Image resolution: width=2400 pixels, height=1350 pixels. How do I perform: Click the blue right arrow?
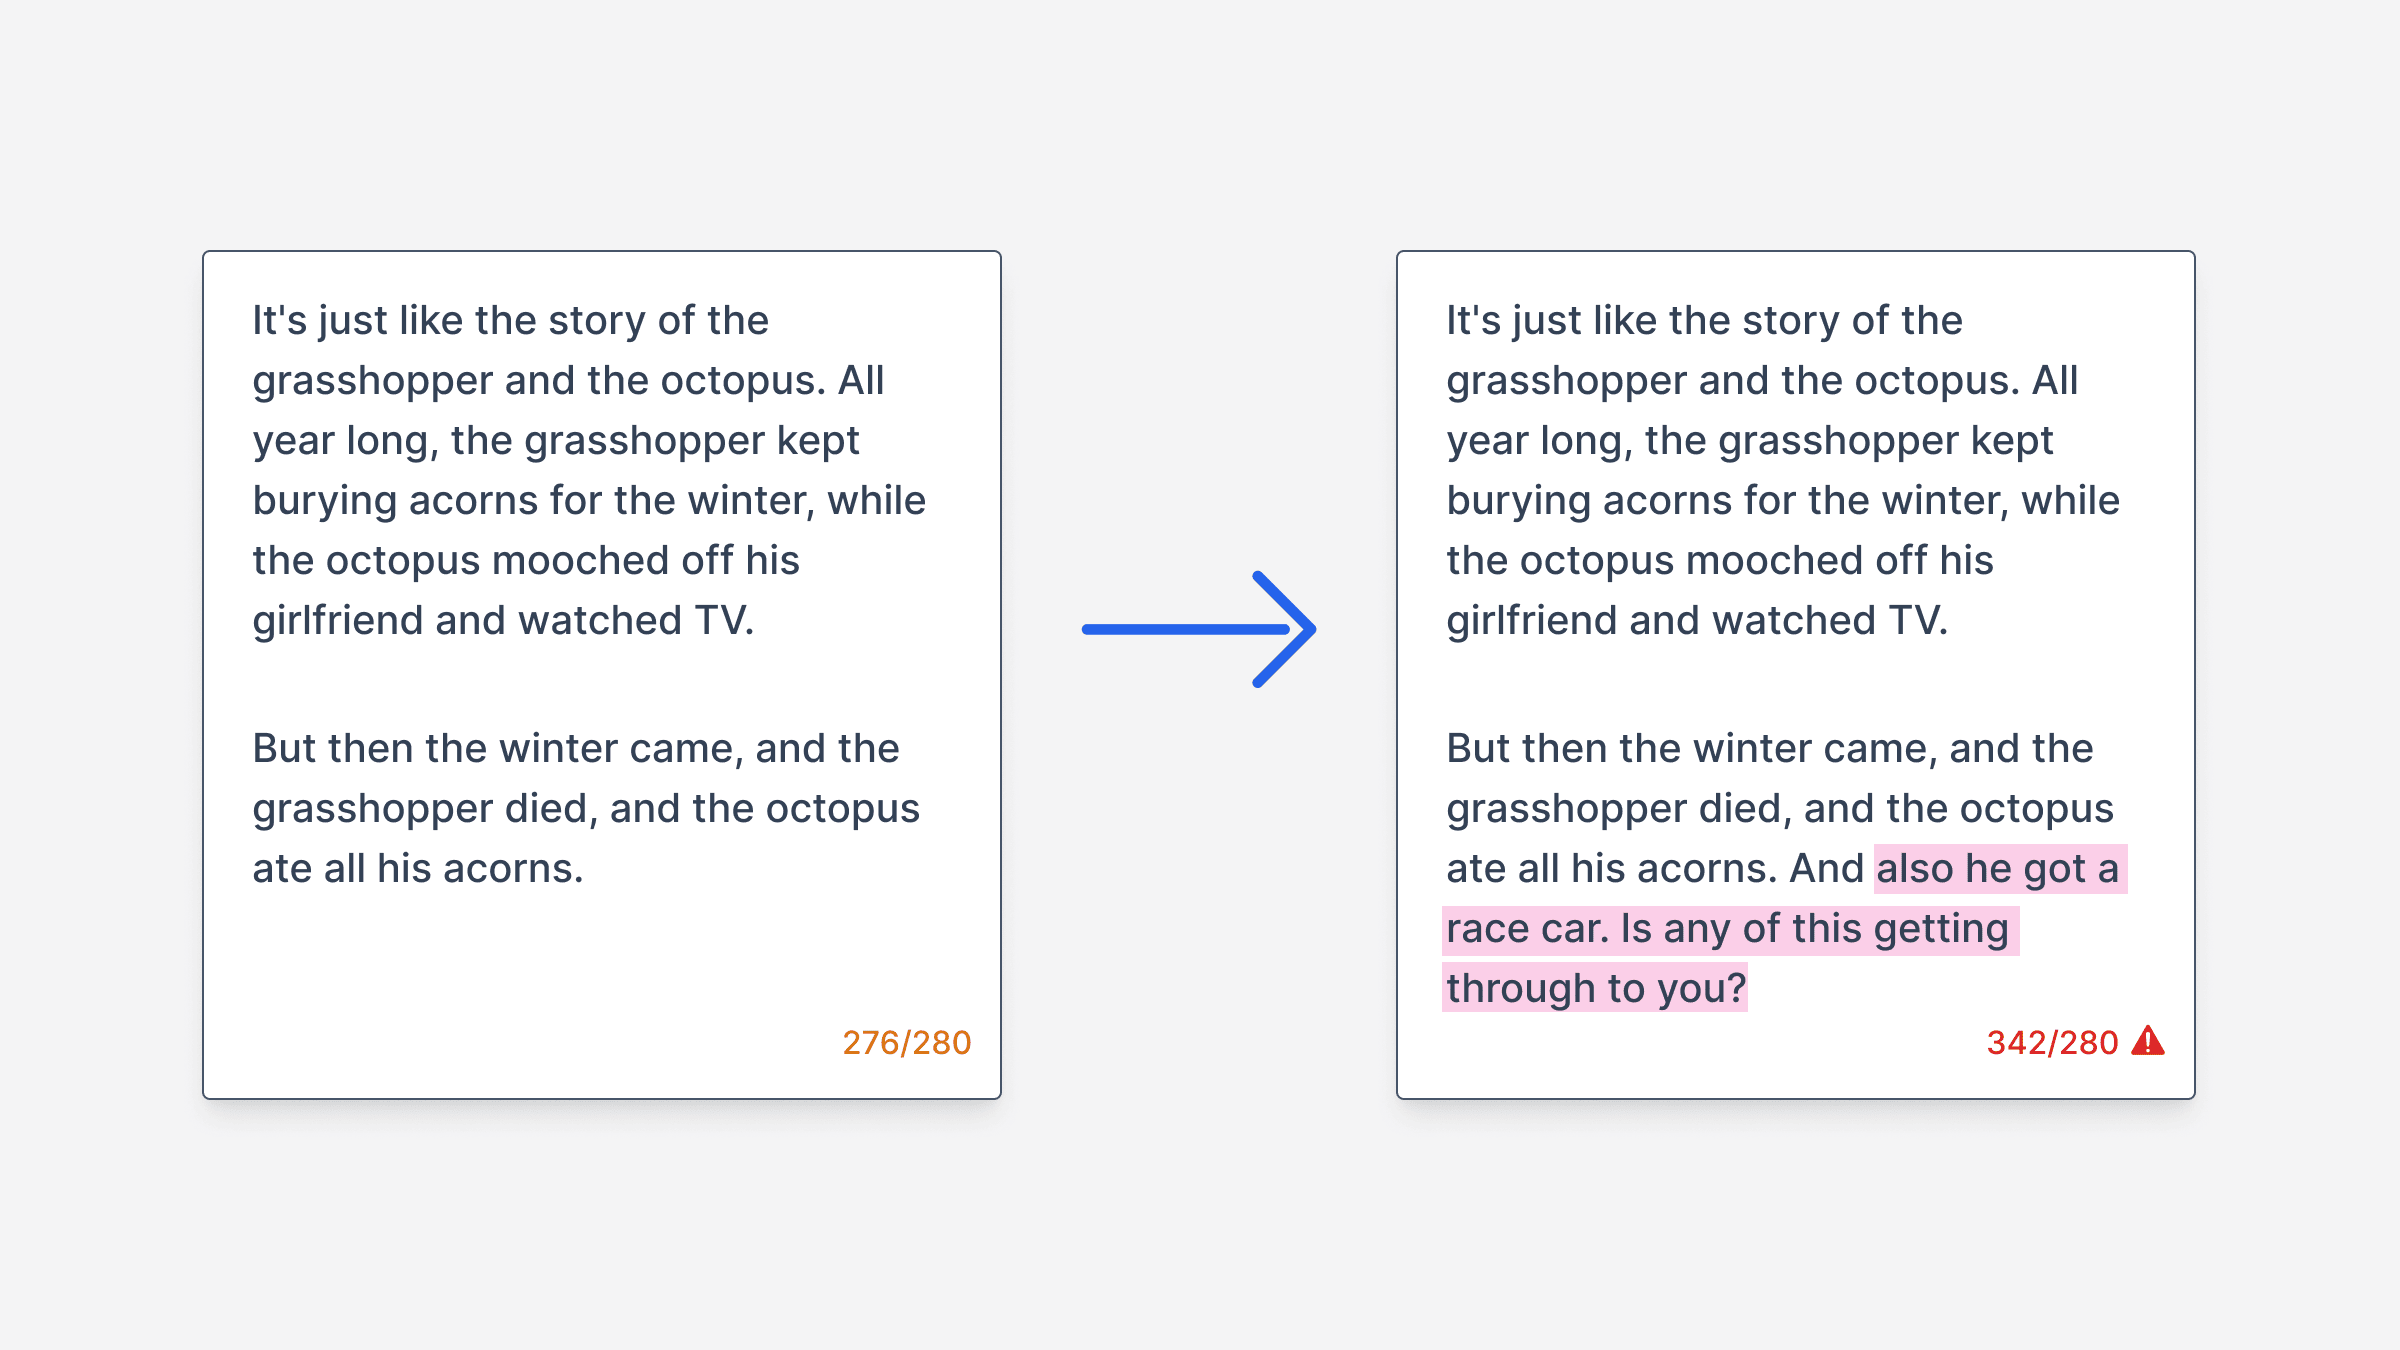coord(1198,629)
